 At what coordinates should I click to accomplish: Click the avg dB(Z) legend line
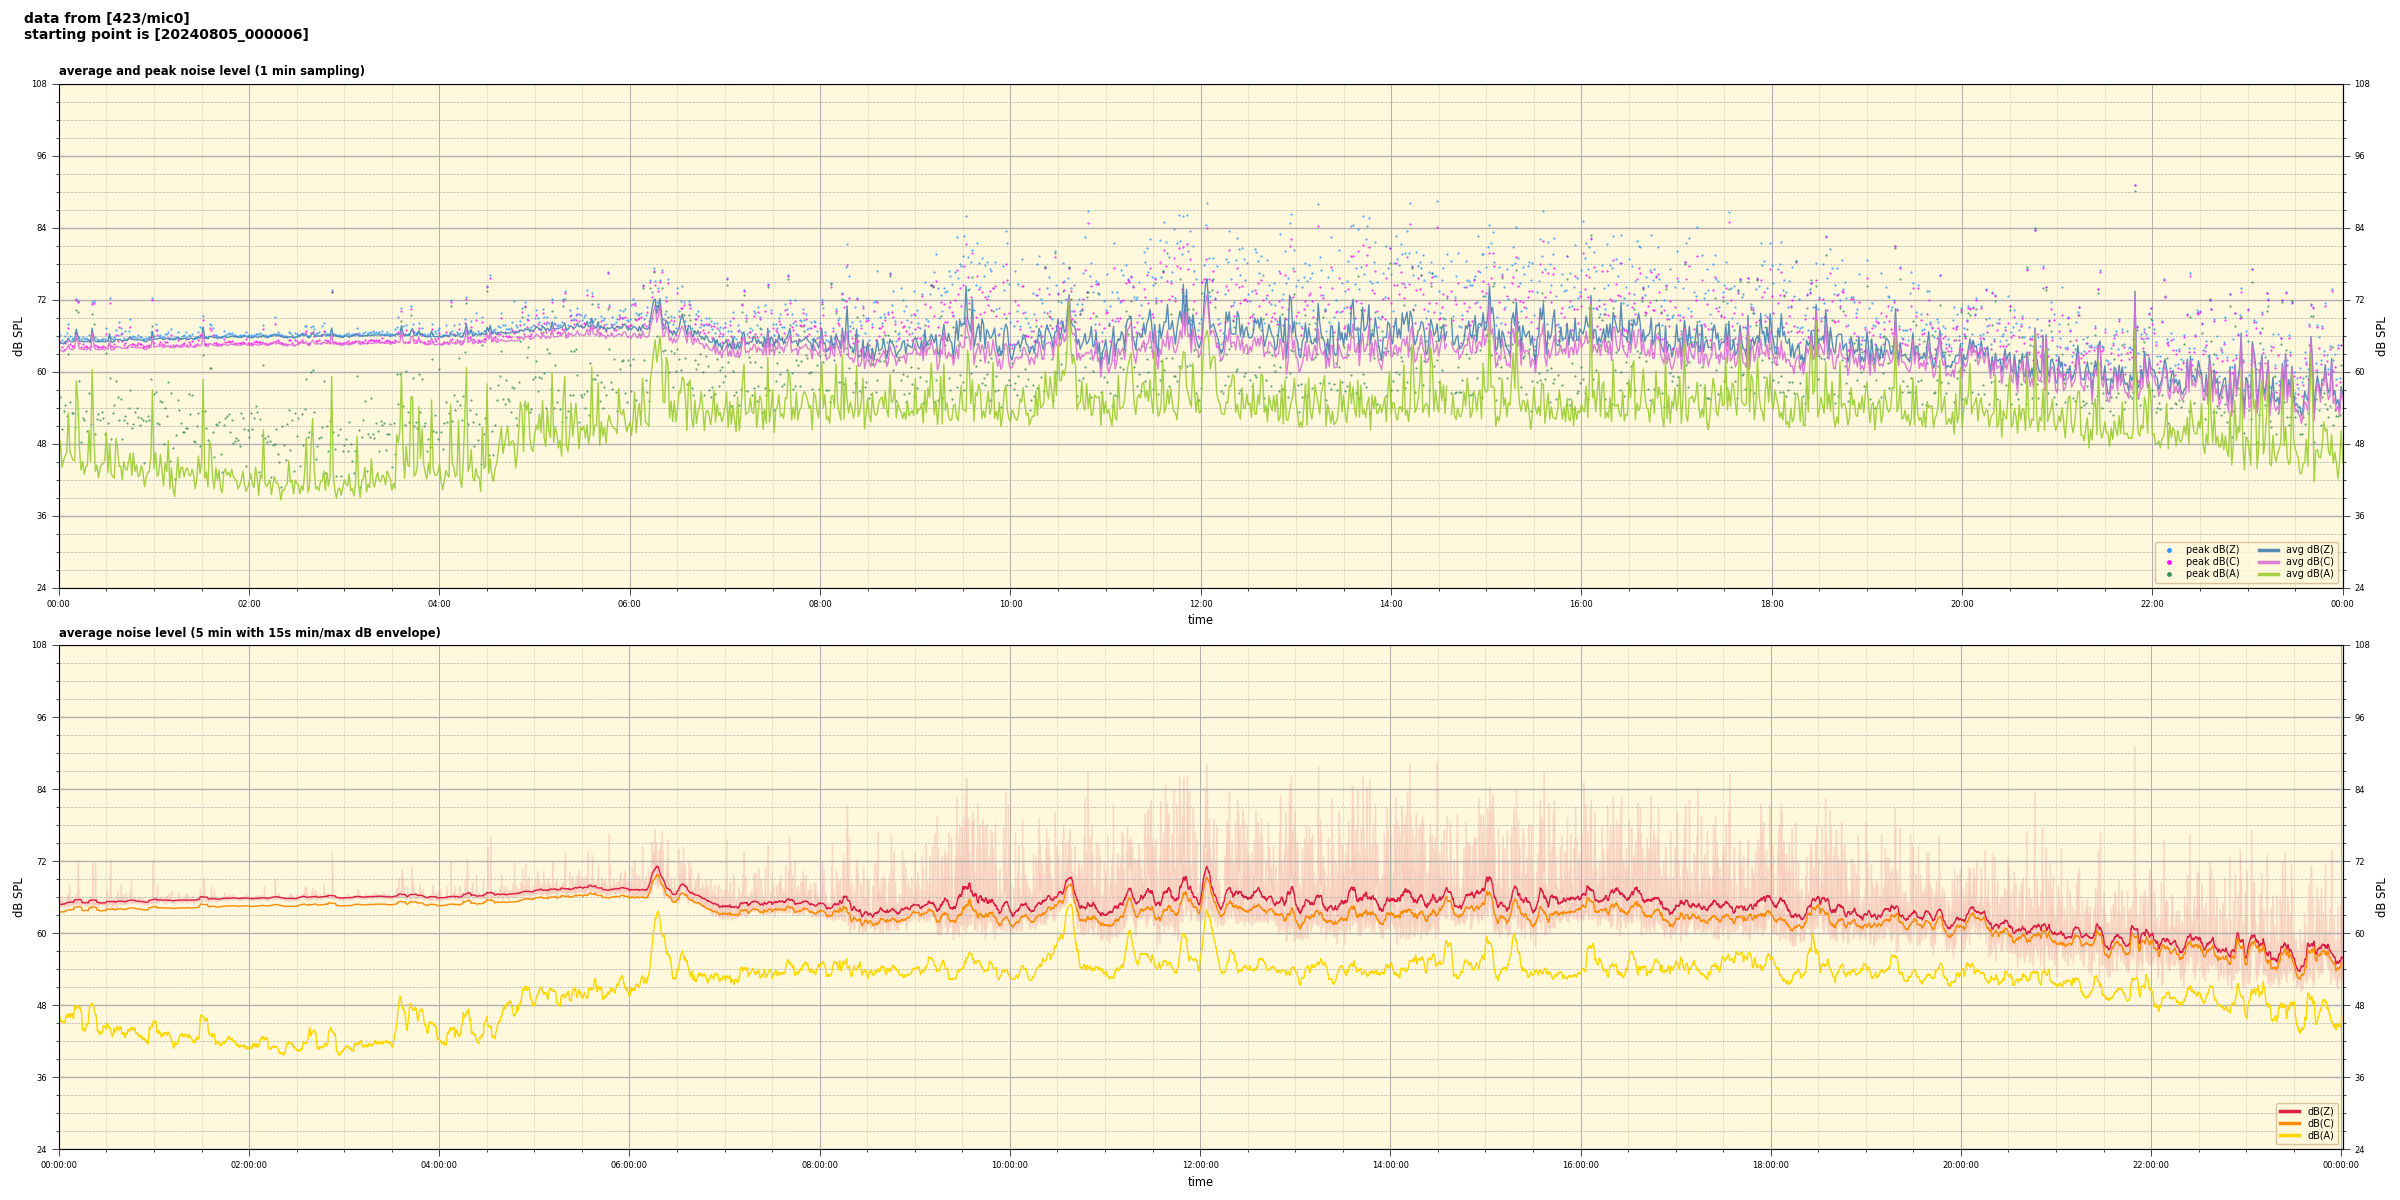2268,550
